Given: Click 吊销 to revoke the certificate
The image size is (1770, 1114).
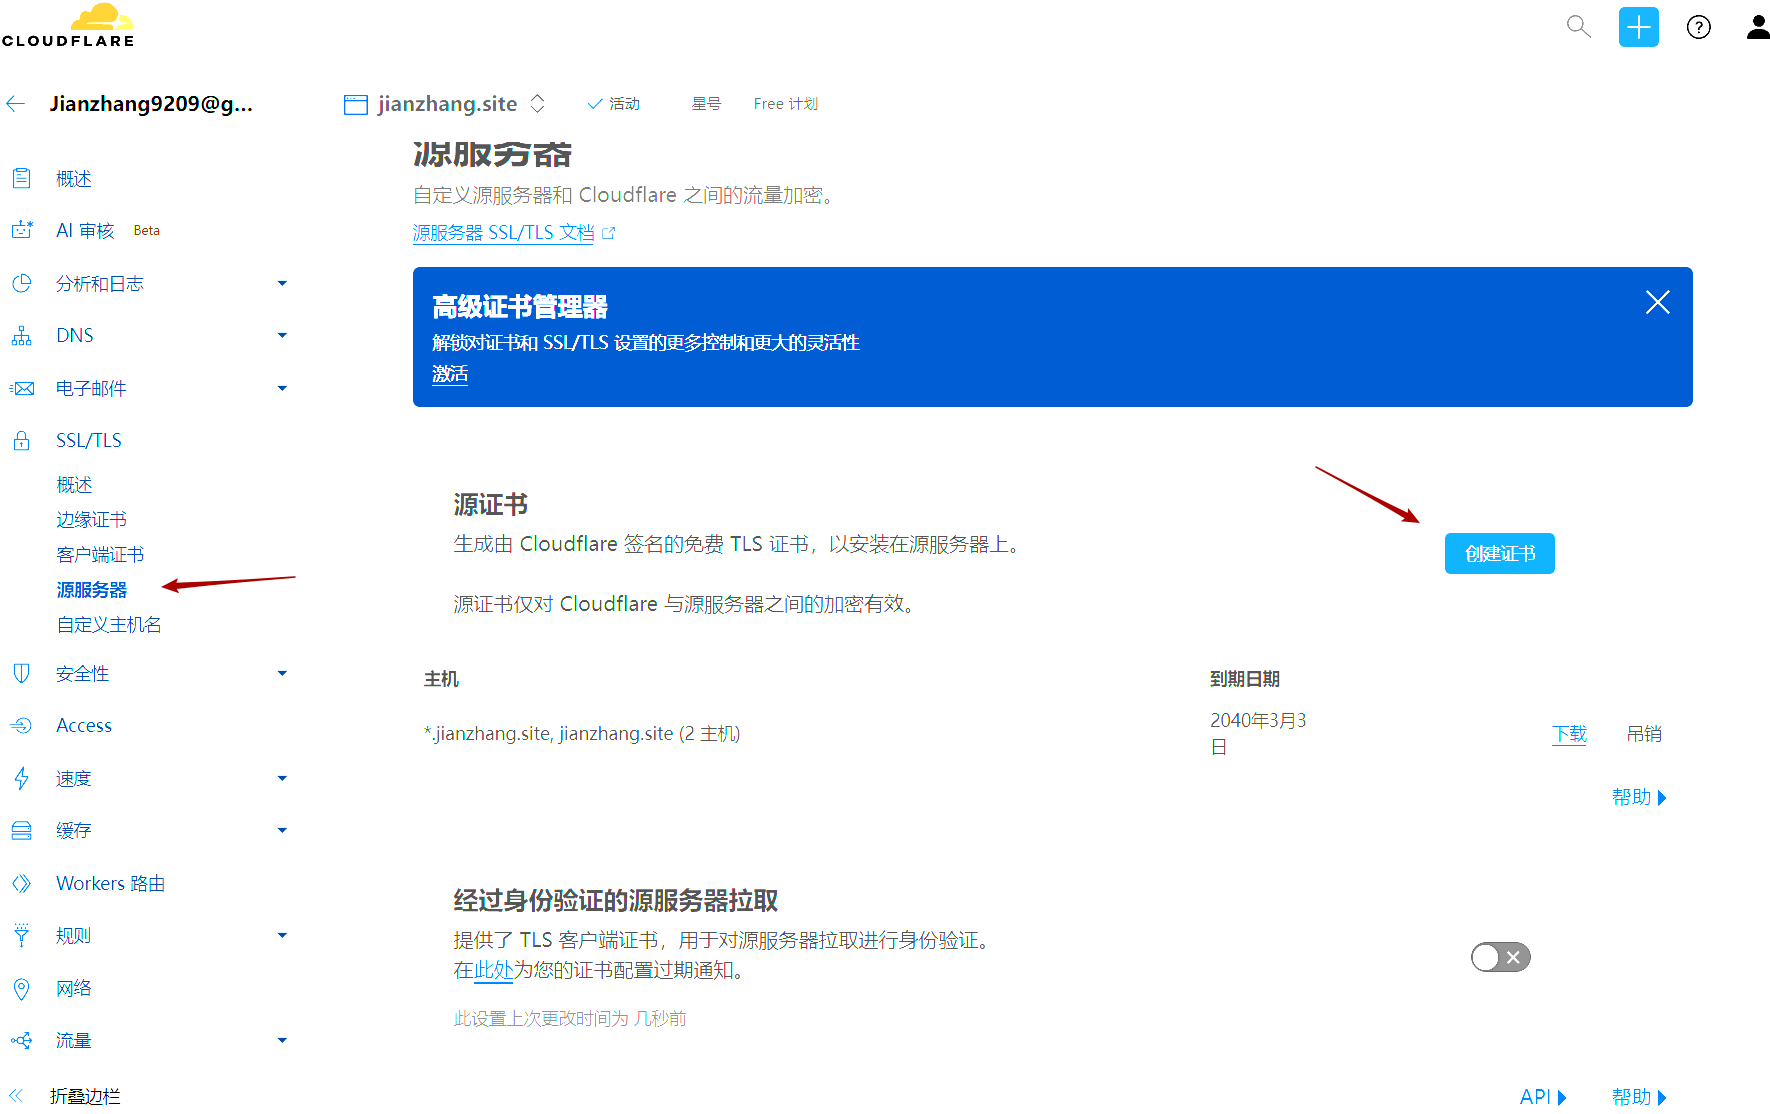Looking at the screenshot, I should click(1643, 734).
